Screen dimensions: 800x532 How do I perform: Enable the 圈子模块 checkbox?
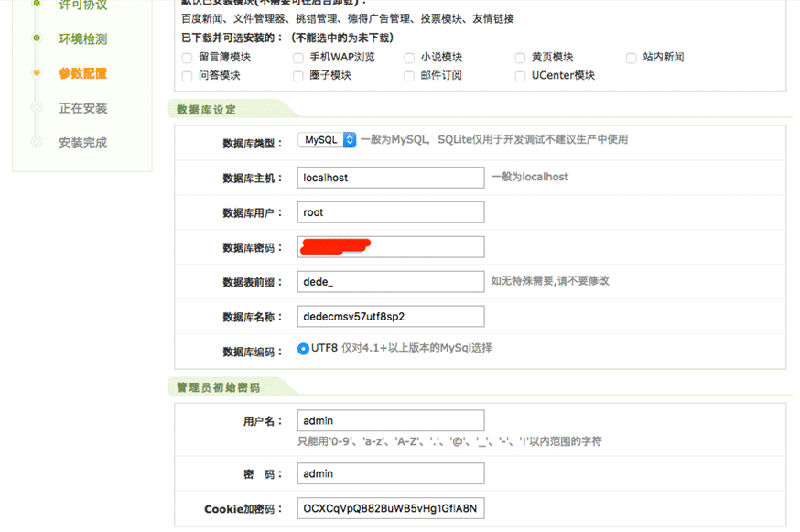click(x=298, y=76)
